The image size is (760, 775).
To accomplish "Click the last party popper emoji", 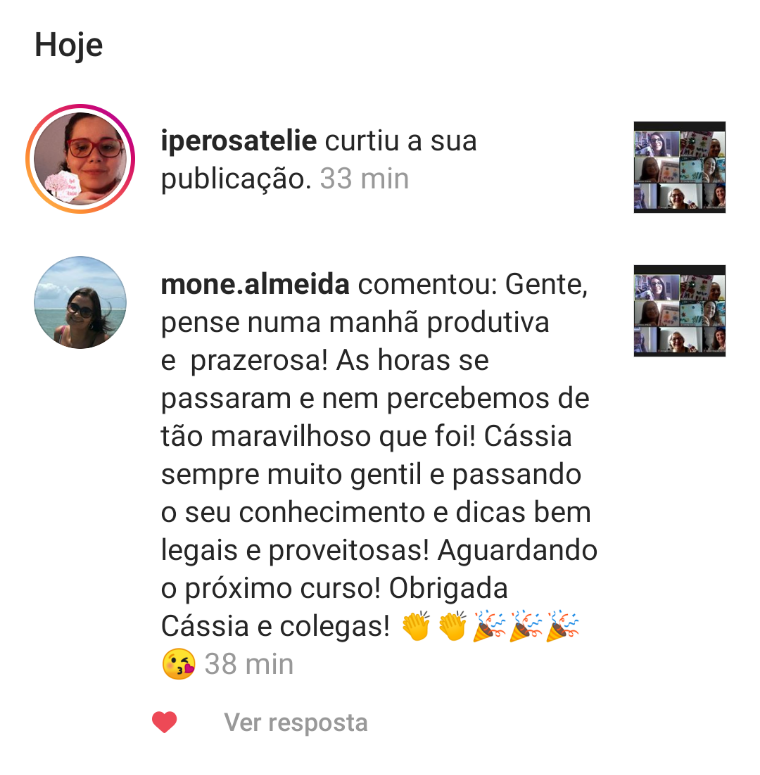I will (562, 626).
